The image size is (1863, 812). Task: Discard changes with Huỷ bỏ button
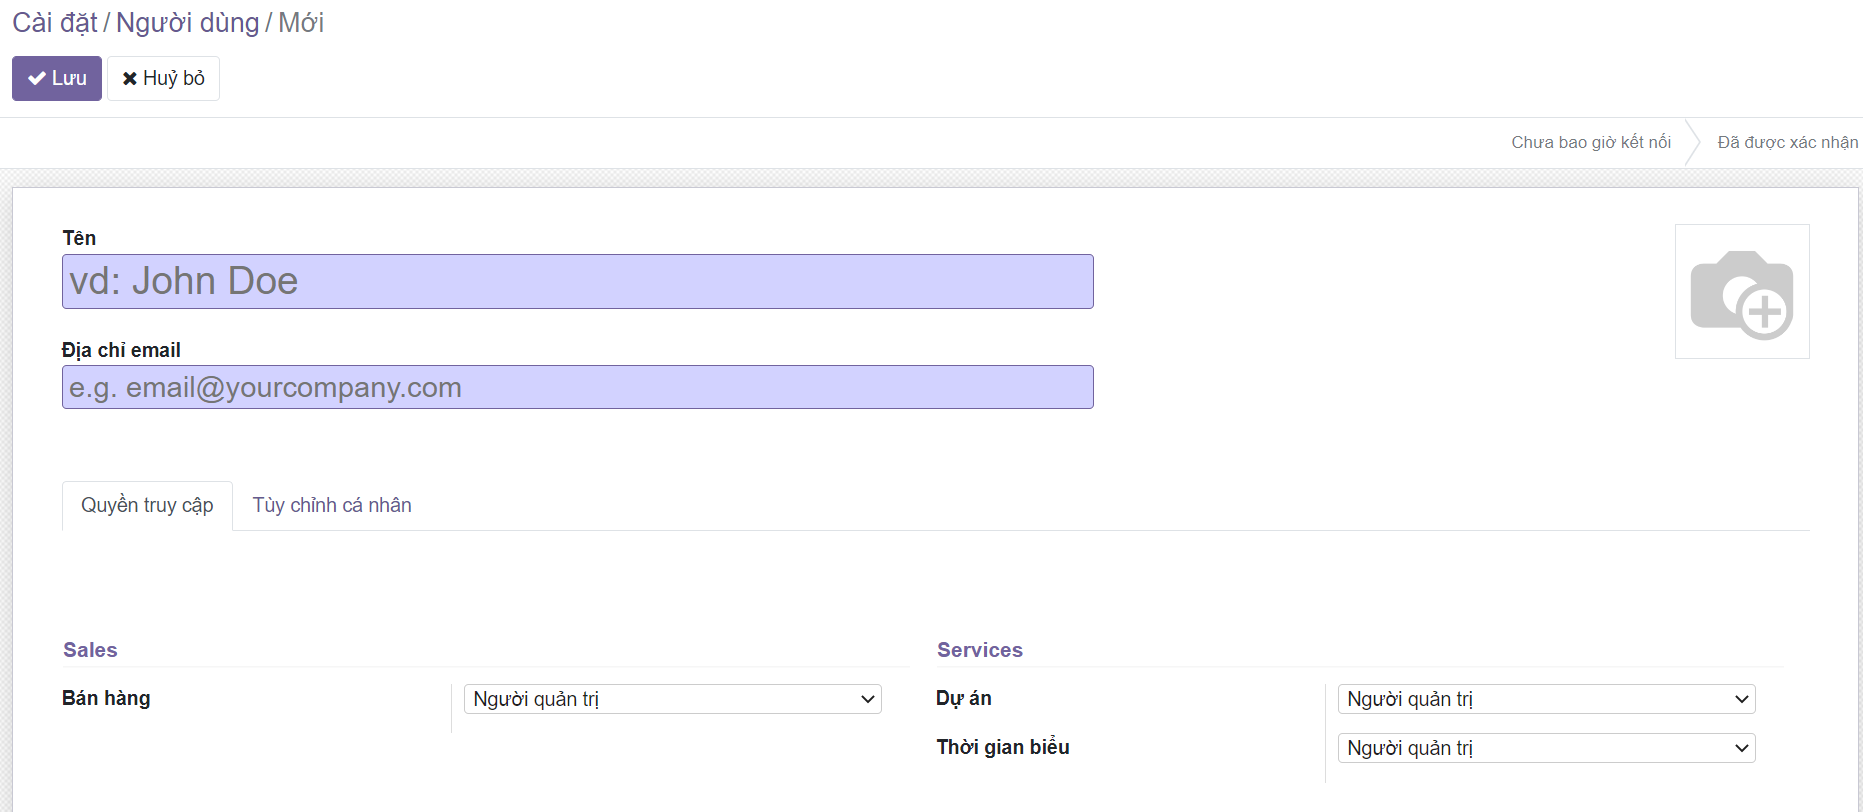pos(163,78)
